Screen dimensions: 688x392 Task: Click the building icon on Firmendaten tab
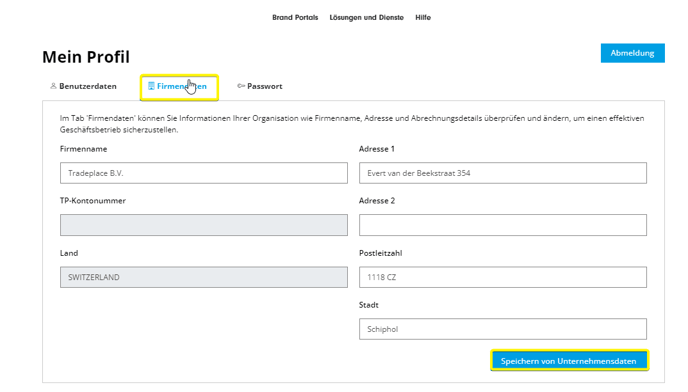click(x=151, y=86)
